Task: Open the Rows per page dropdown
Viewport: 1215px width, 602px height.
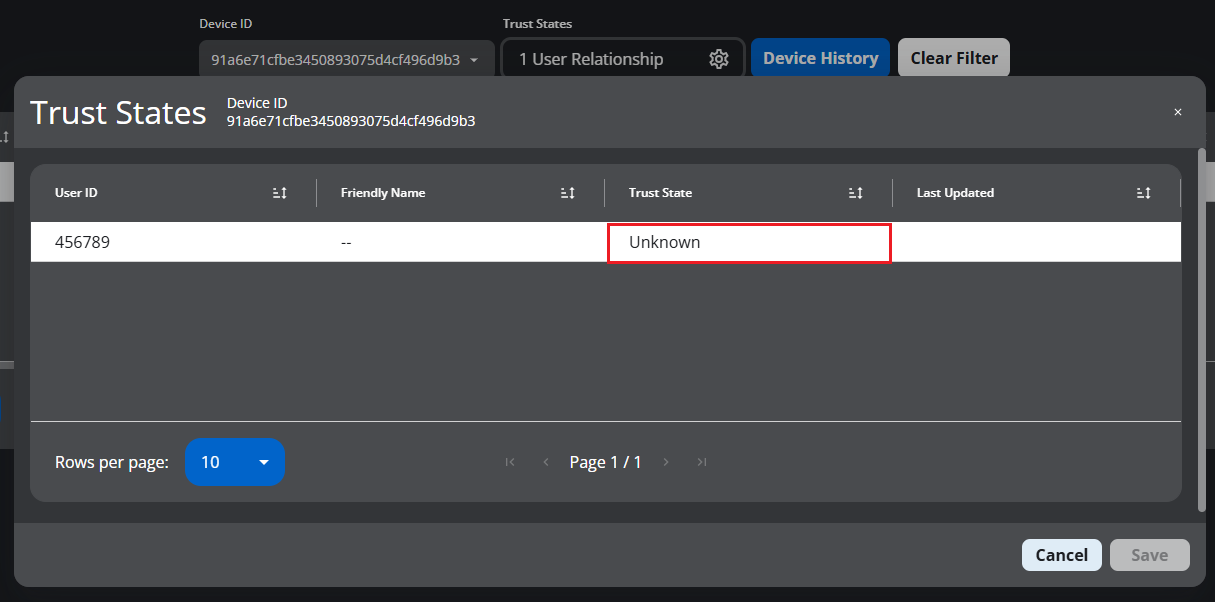Action: 235,462
